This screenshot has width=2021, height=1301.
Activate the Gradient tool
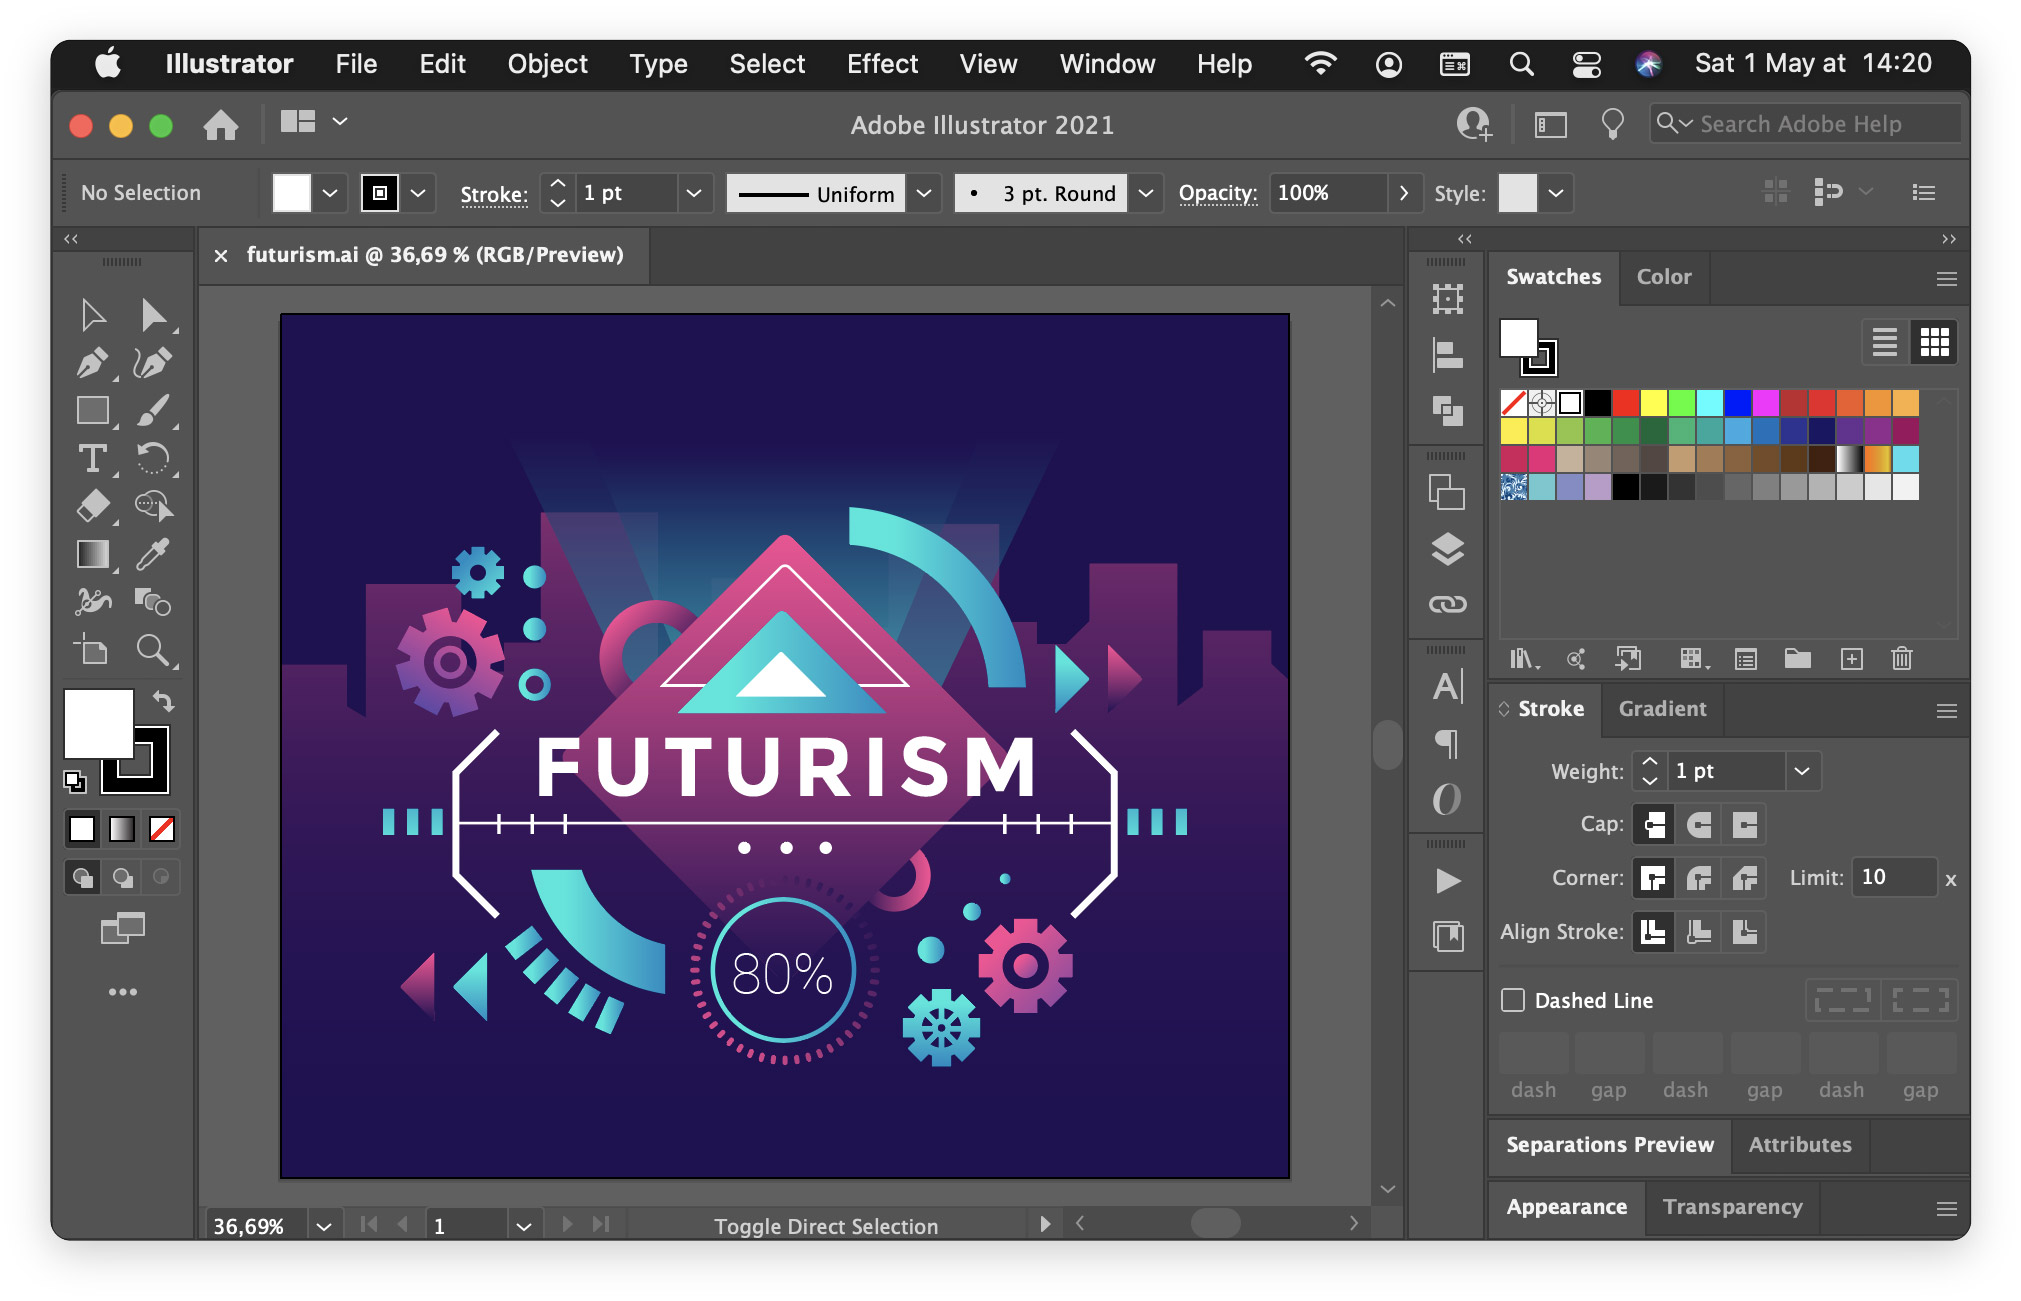pos(92,554)
